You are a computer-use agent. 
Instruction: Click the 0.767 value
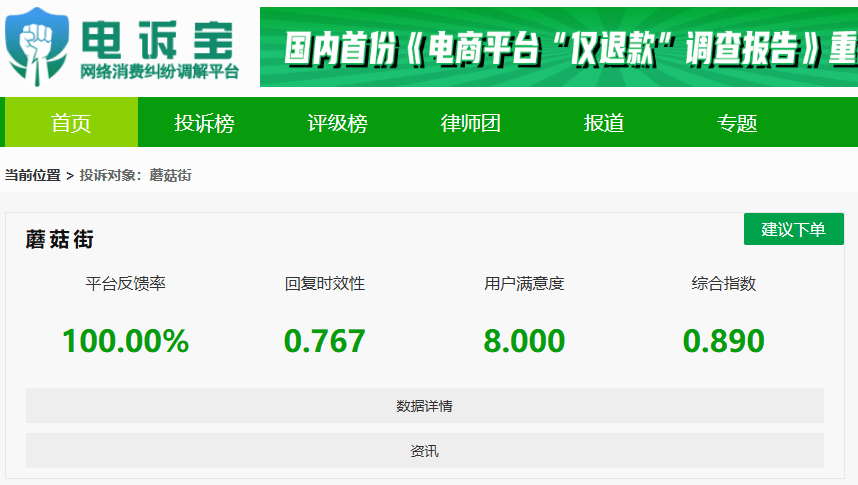[x=324, y=340]
